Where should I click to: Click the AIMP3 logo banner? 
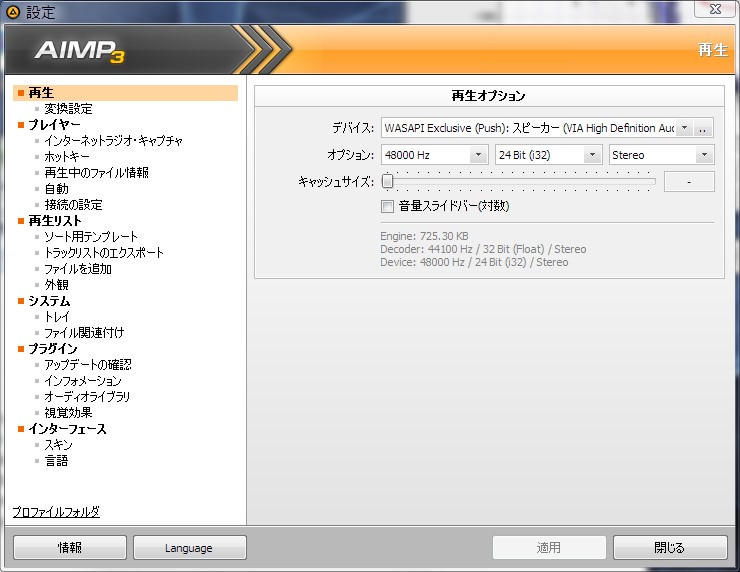point(80,51)
